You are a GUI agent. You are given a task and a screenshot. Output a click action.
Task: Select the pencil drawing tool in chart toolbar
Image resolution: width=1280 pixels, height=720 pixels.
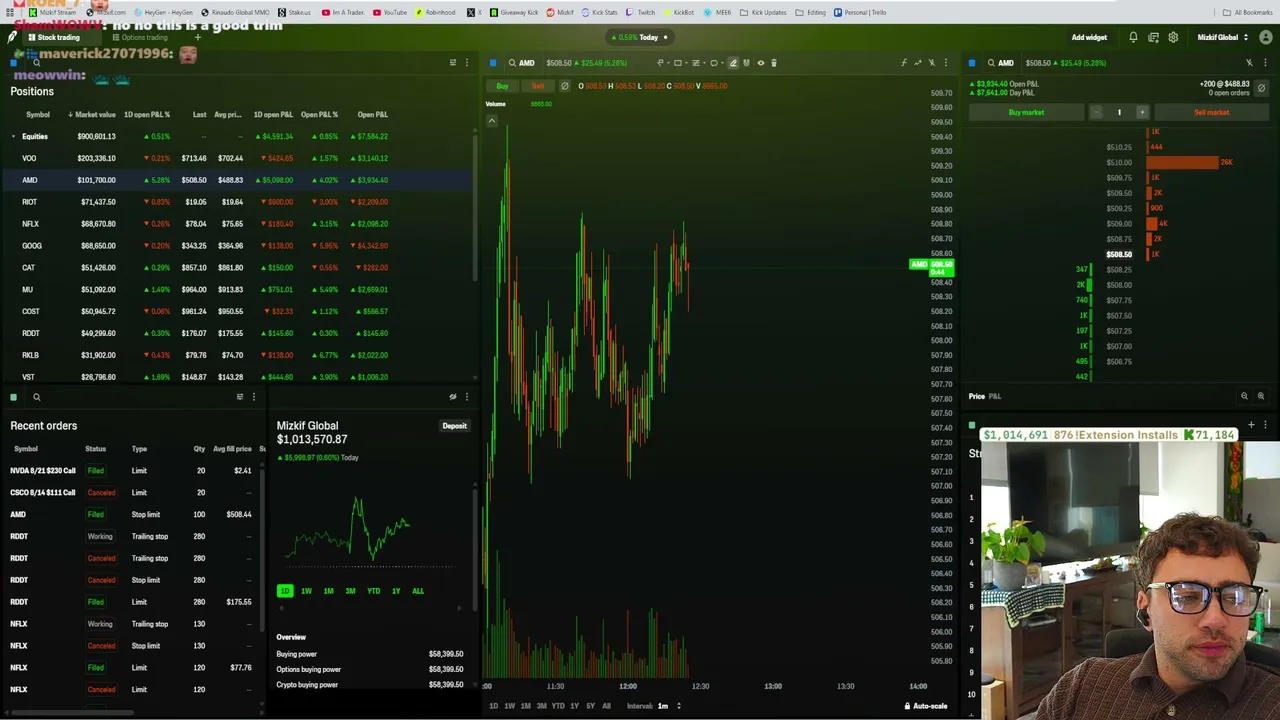(733, 63)
